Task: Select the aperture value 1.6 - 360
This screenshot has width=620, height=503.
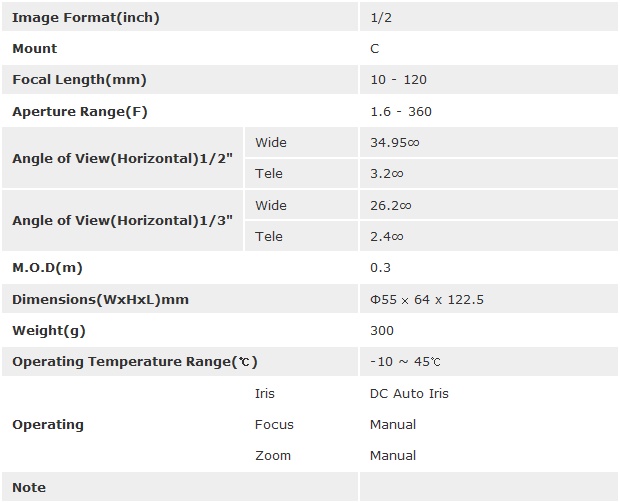Action: pos(401,112)
